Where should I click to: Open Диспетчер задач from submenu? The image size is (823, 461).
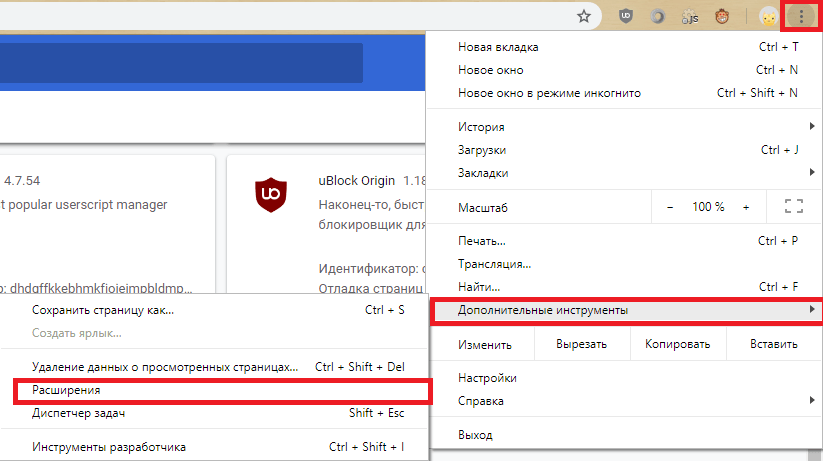[x=214, y=413]
